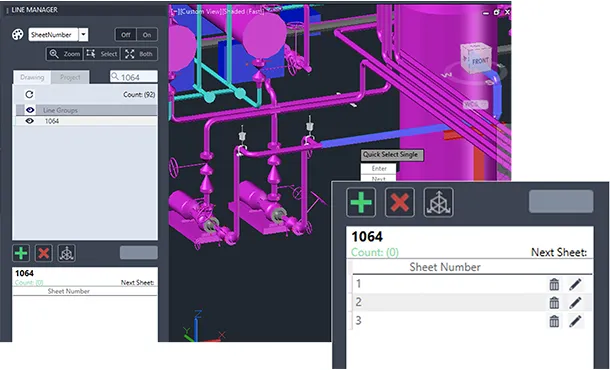Turn color override Off
Image resolution: width=610 pixels, height=370 pixels.
(126, 35)
